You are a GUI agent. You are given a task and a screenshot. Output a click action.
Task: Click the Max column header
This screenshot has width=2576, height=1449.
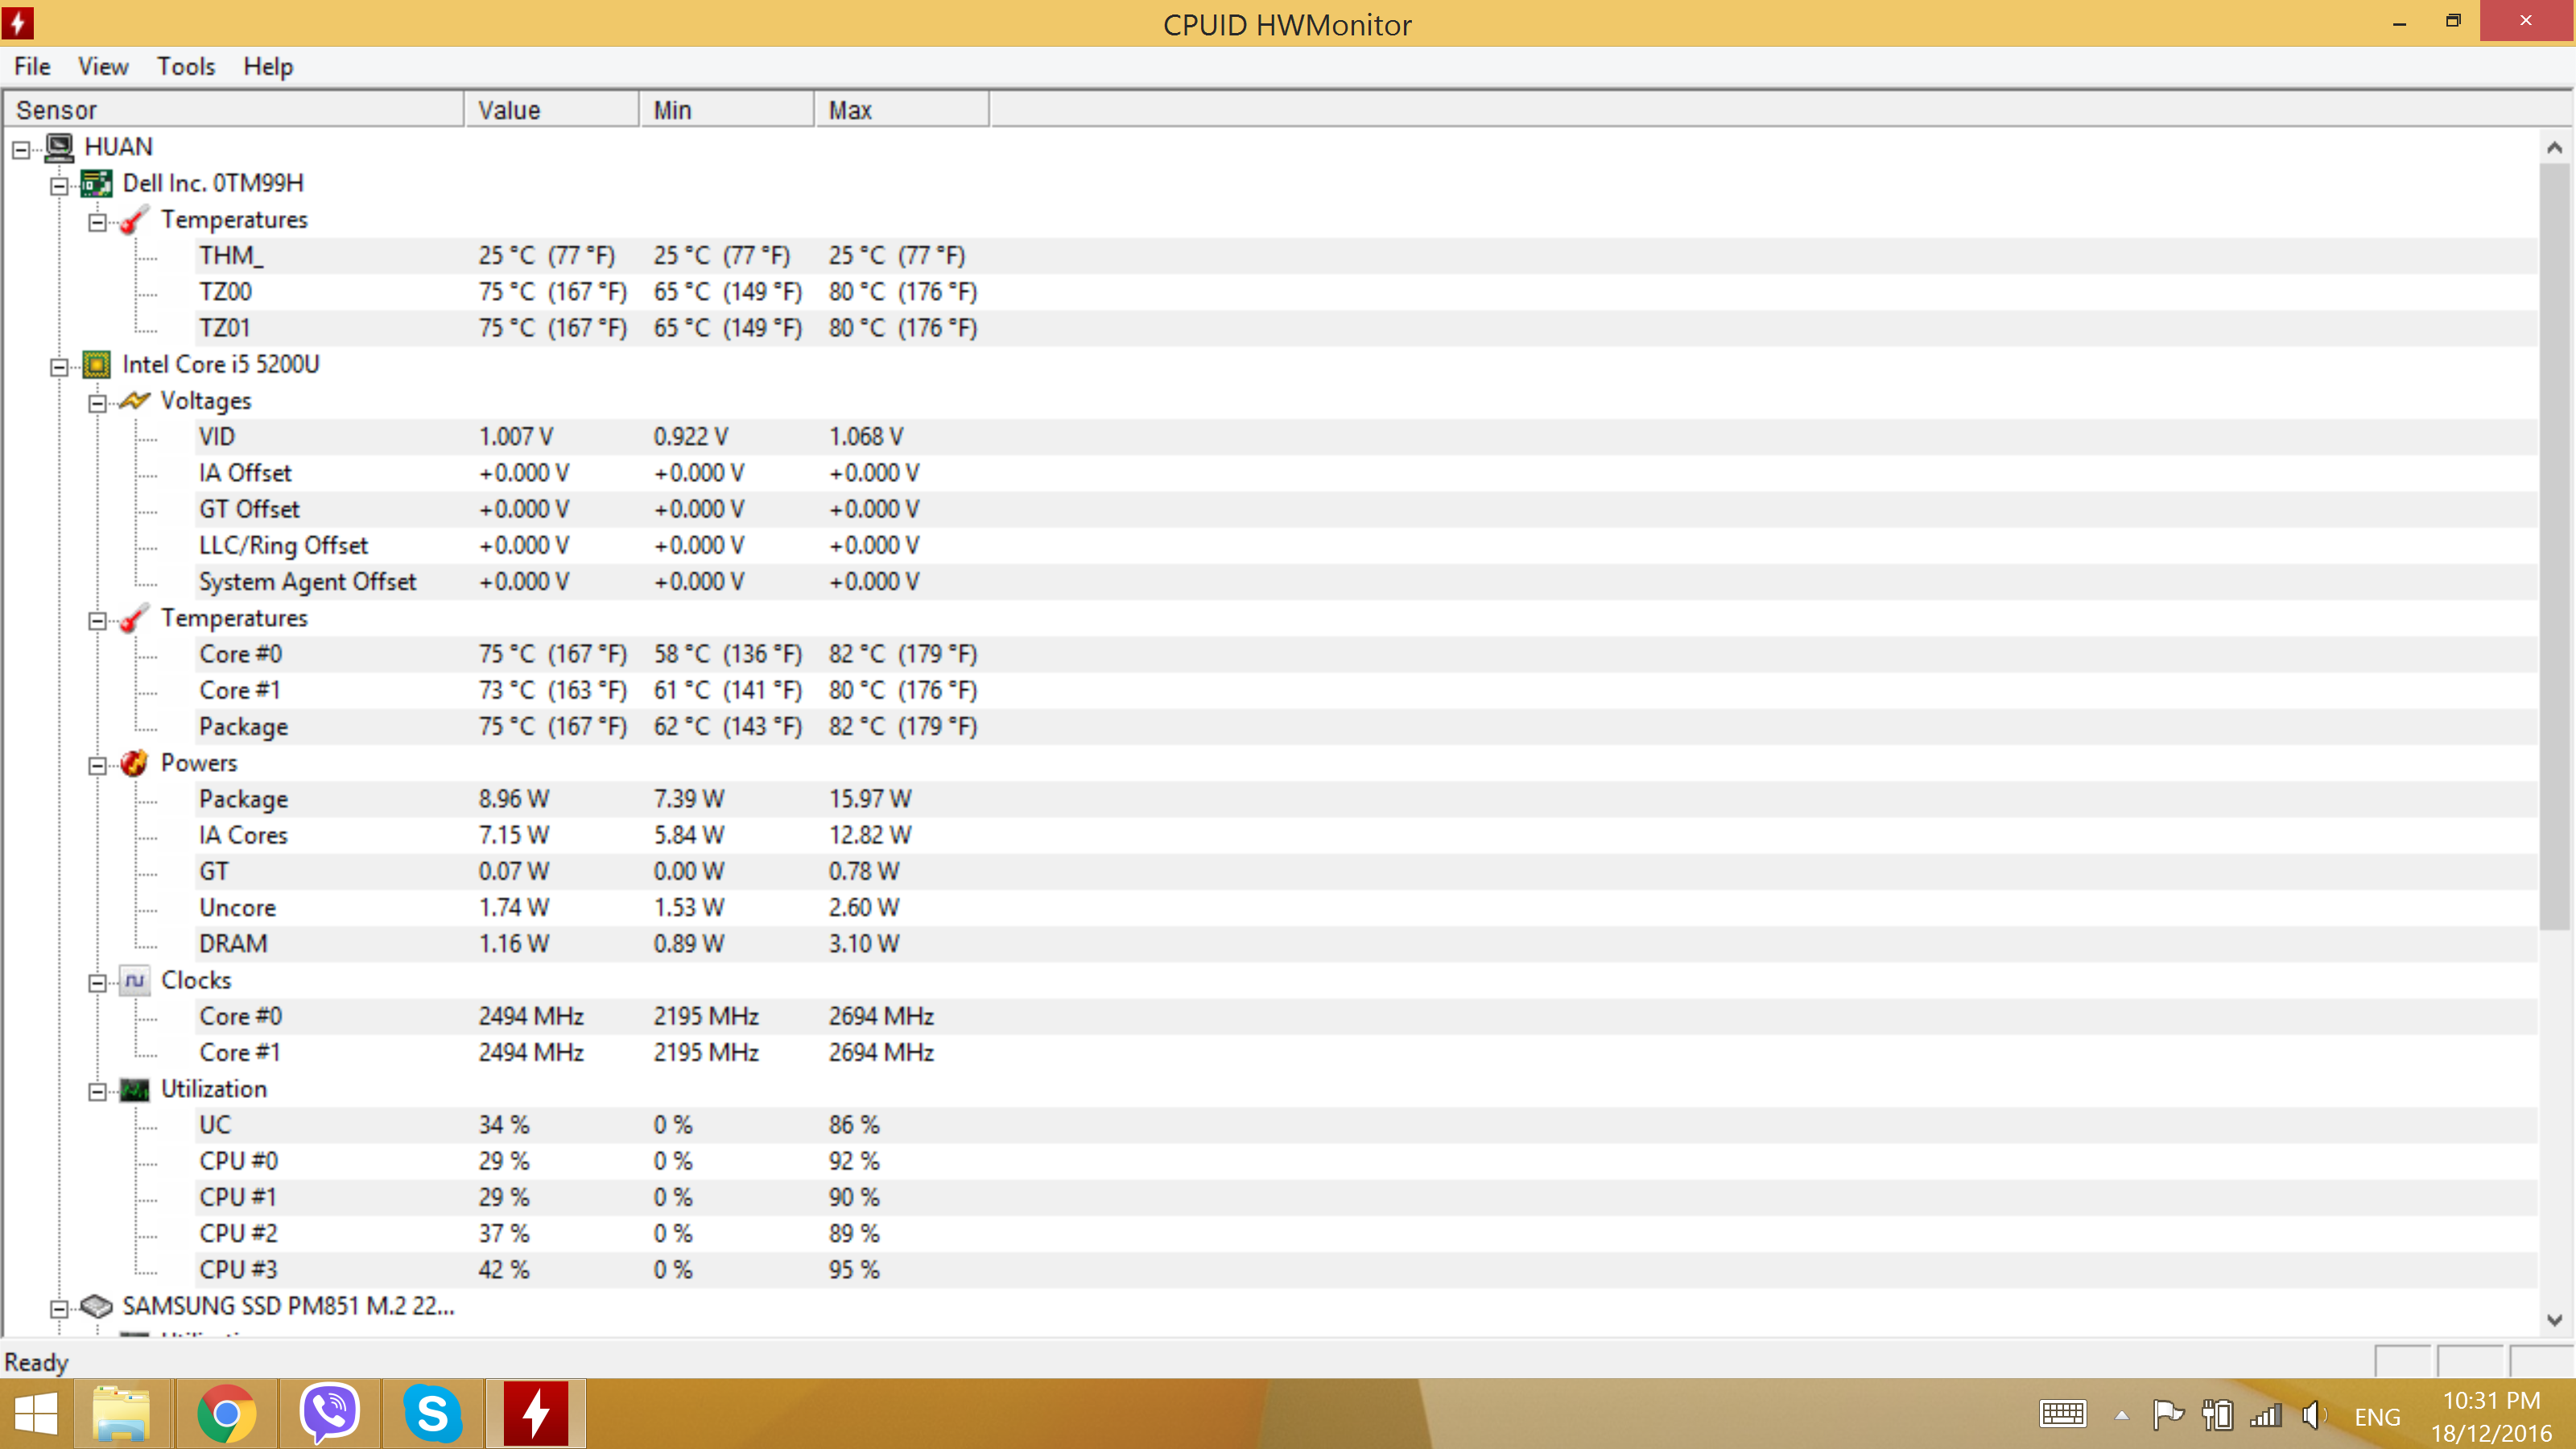[902, 110]
